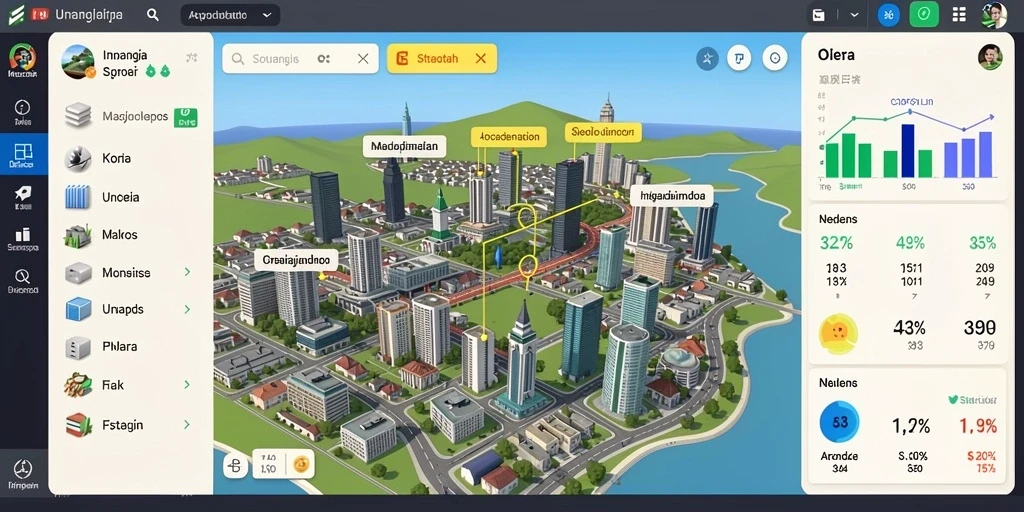Click the 390 value in Nedens card

click(979, 327)
